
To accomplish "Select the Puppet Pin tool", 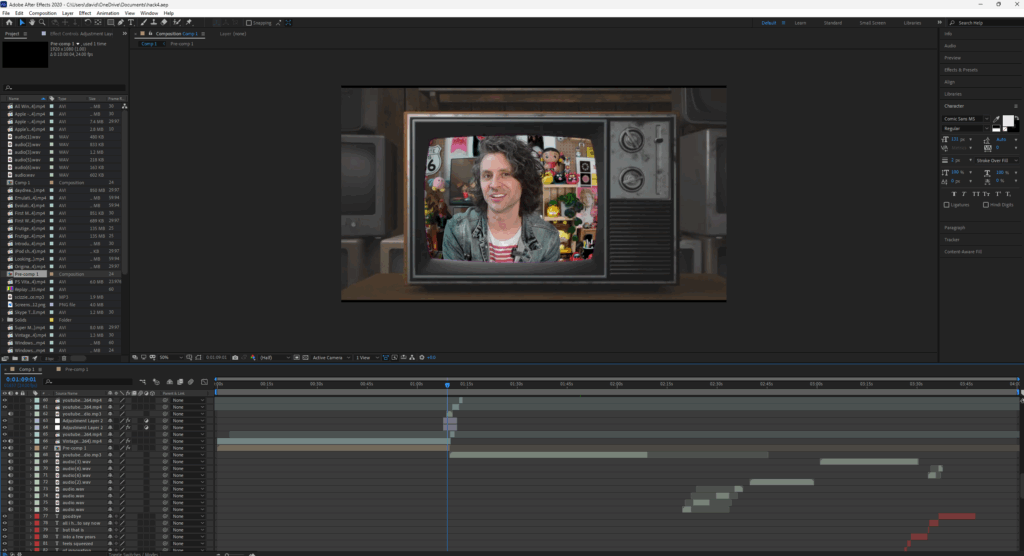I will click(188, 22).
